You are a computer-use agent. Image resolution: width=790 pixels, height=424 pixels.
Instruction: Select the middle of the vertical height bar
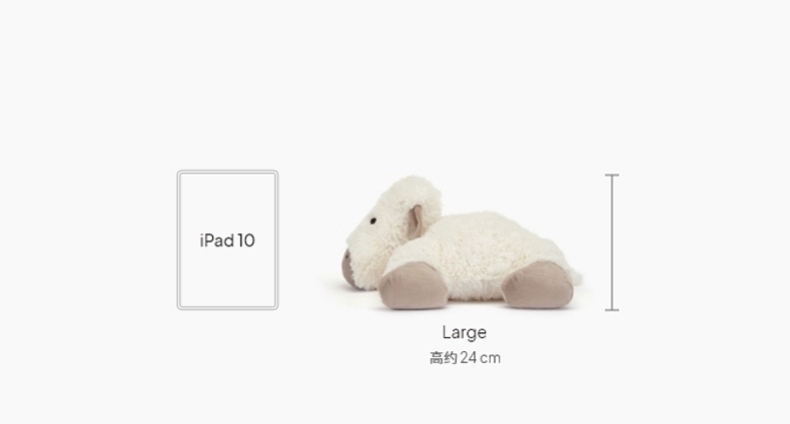coord(612,242)
